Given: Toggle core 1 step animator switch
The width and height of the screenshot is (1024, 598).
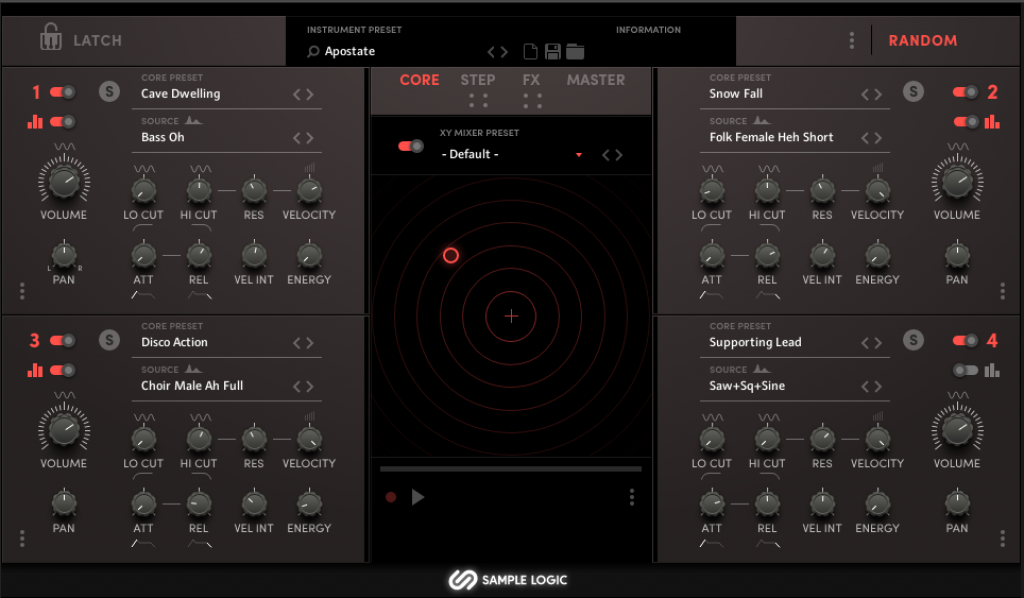Looking at the screenshot, I should click(63, 121).
